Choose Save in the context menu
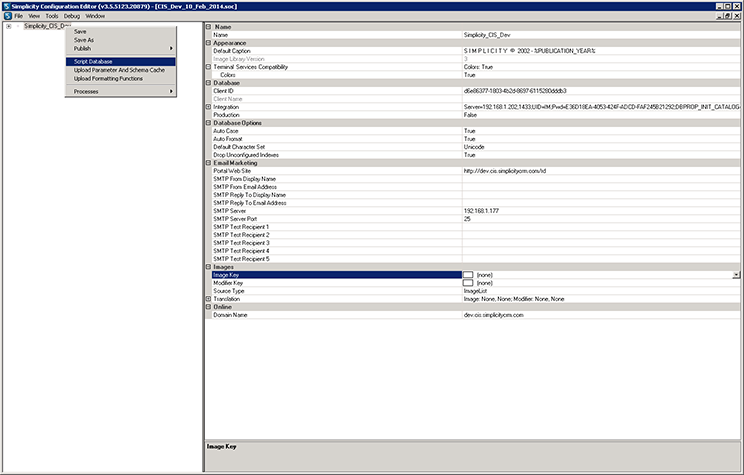The image size is (744, 475). coord(121,32)
